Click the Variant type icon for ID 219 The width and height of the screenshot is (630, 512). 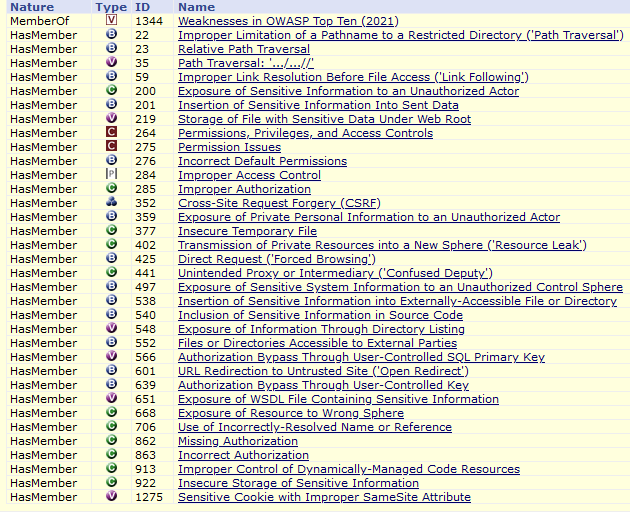point(111,118)
